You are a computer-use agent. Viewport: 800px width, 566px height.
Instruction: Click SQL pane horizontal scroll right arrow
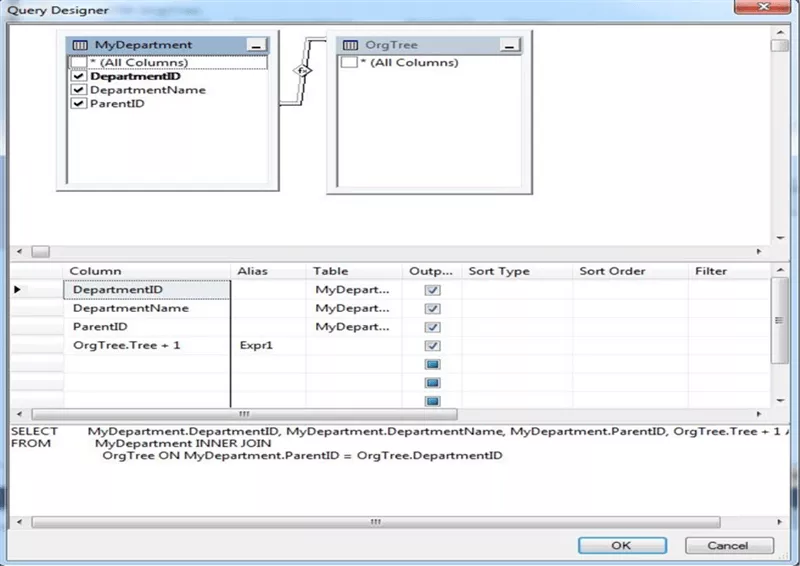(x=780, y=522)
